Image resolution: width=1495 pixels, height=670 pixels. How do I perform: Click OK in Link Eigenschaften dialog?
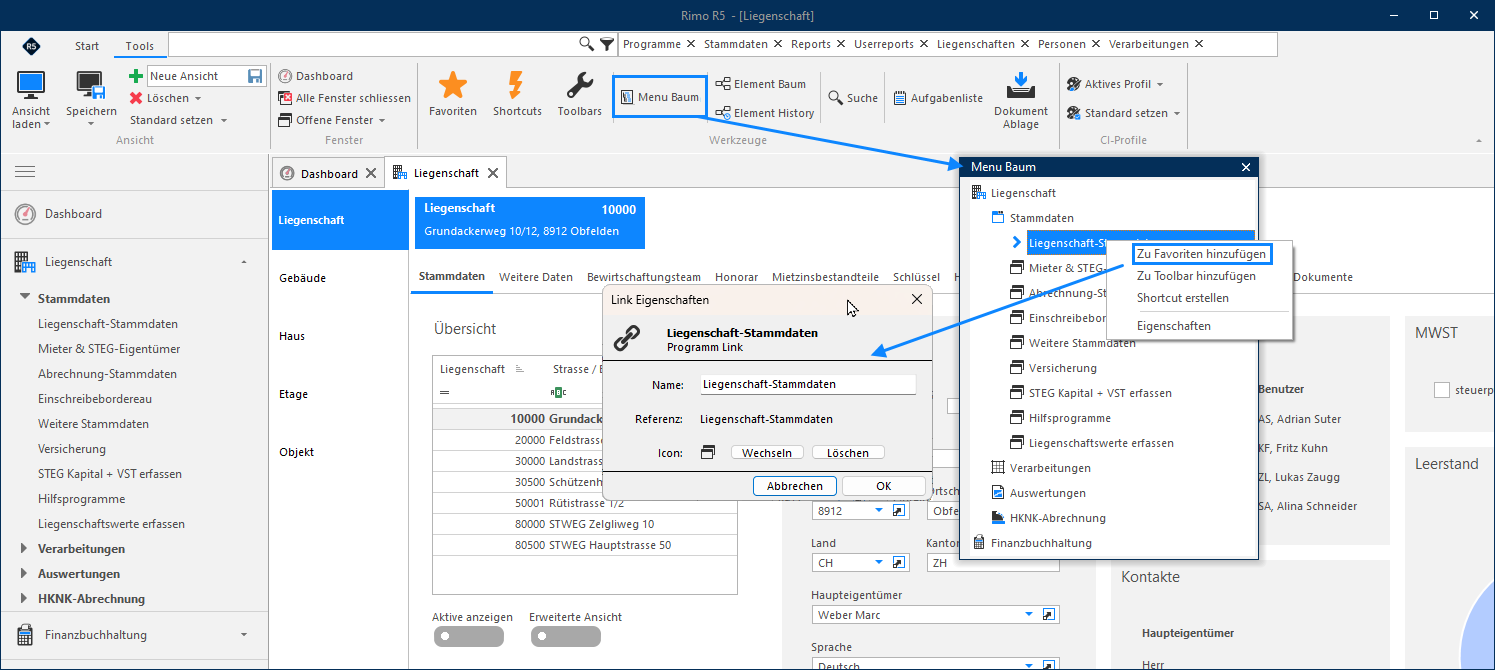pyautogui.click(x=883, y=486)
